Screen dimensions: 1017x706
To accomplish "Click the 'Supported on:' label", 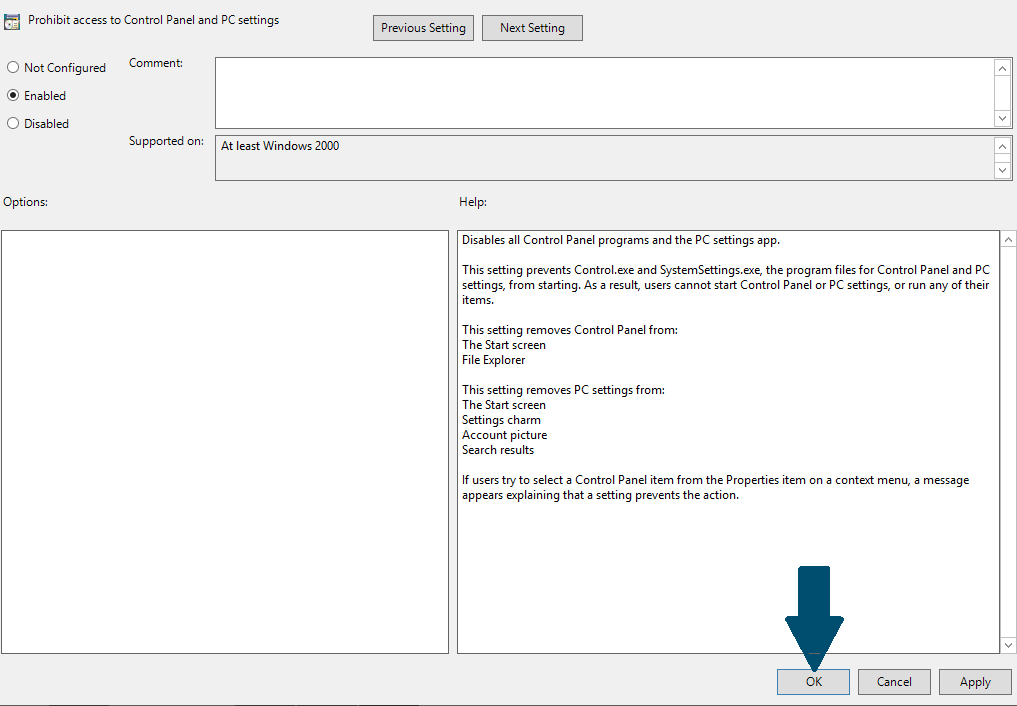I will [x=166, y=141].
